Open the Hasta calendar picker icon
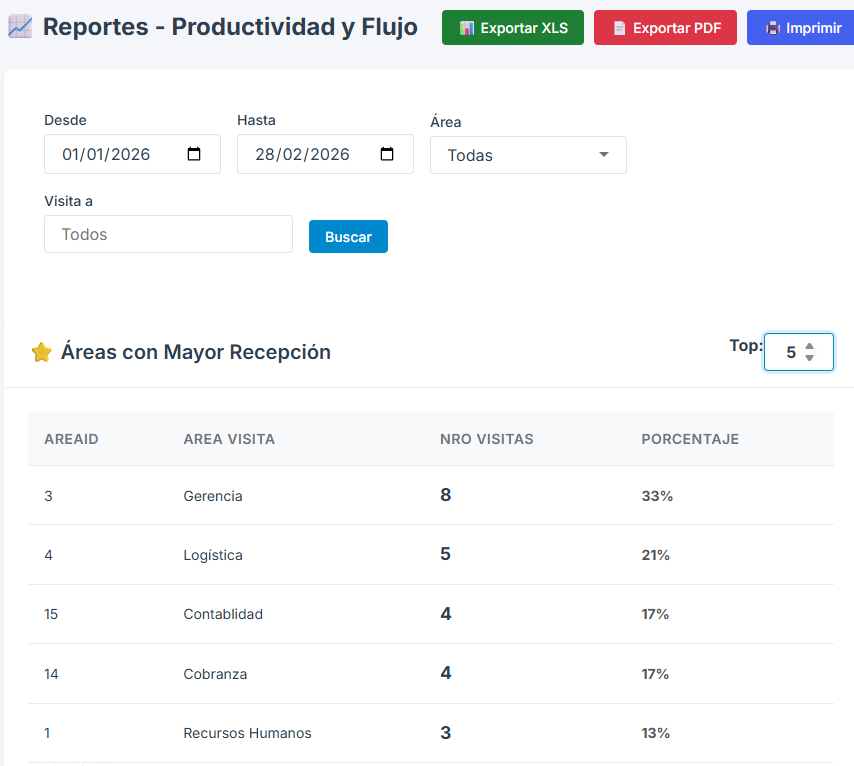 pos(388,154)
